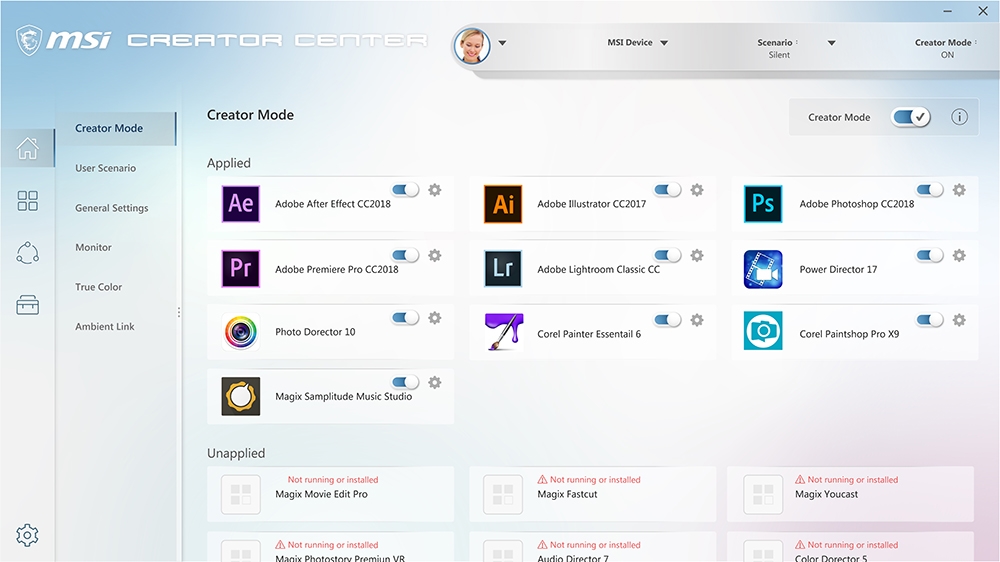
Task: Expand the Scenario dropdown arrow
Action: point(831,43)
